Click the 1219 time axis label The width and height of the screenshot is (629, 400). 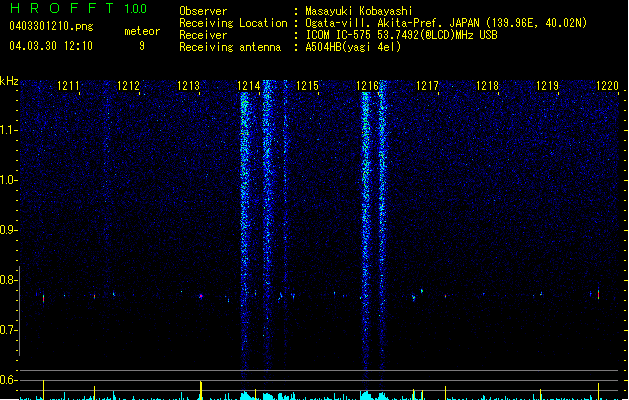547,86
